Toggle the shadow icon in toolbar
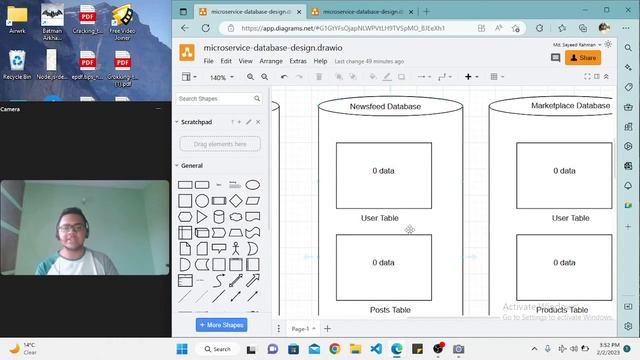This screenshot has height=360, width=640. click(x=401, y=77)
